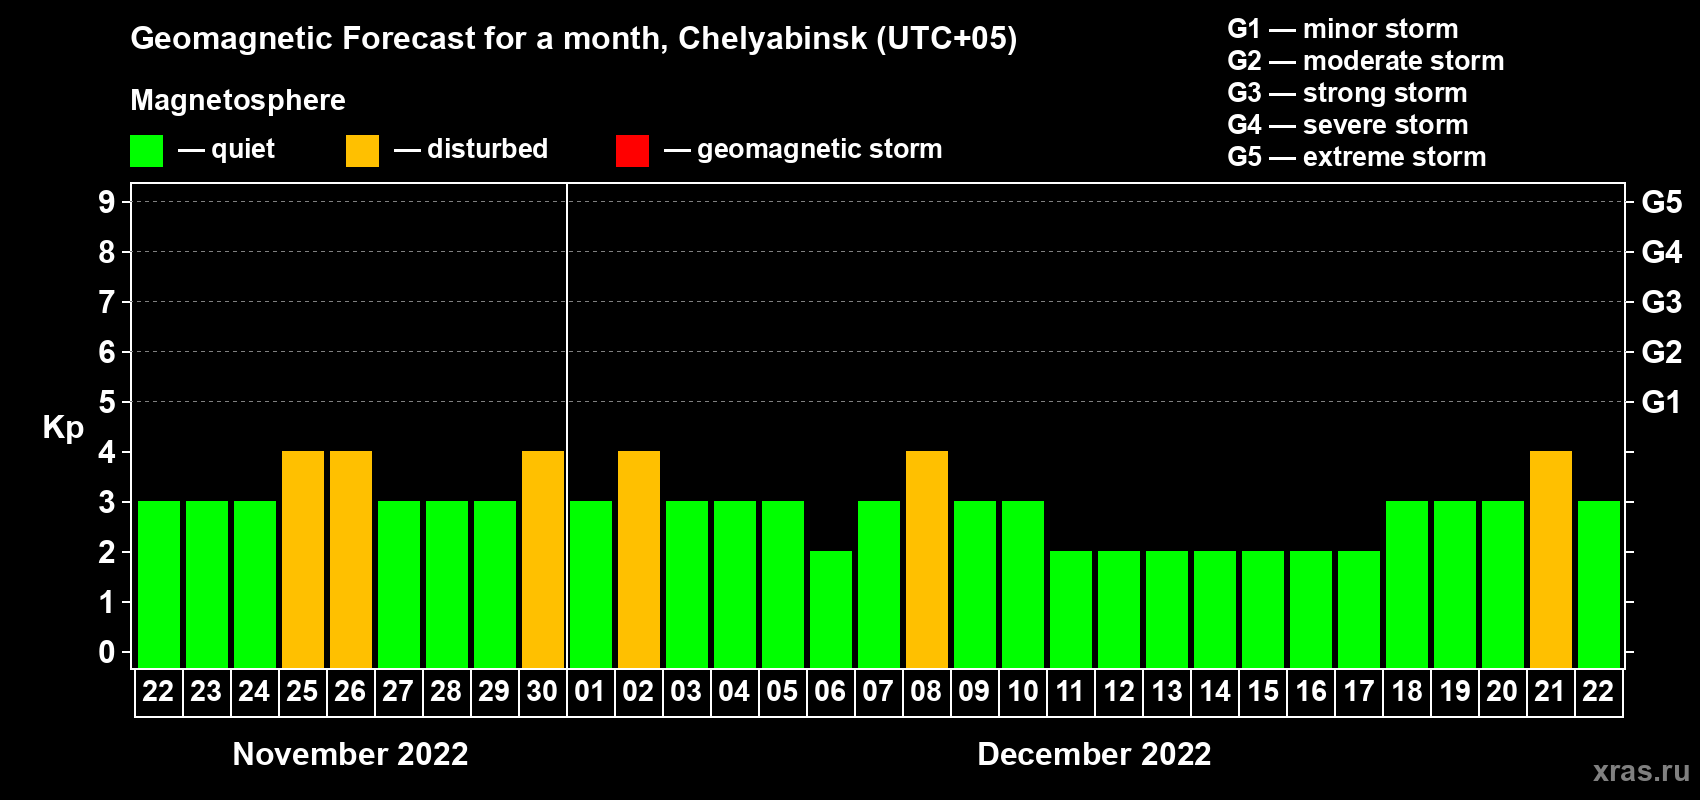
Task: Click the green bar for December 04
Action: coord(735,585)
